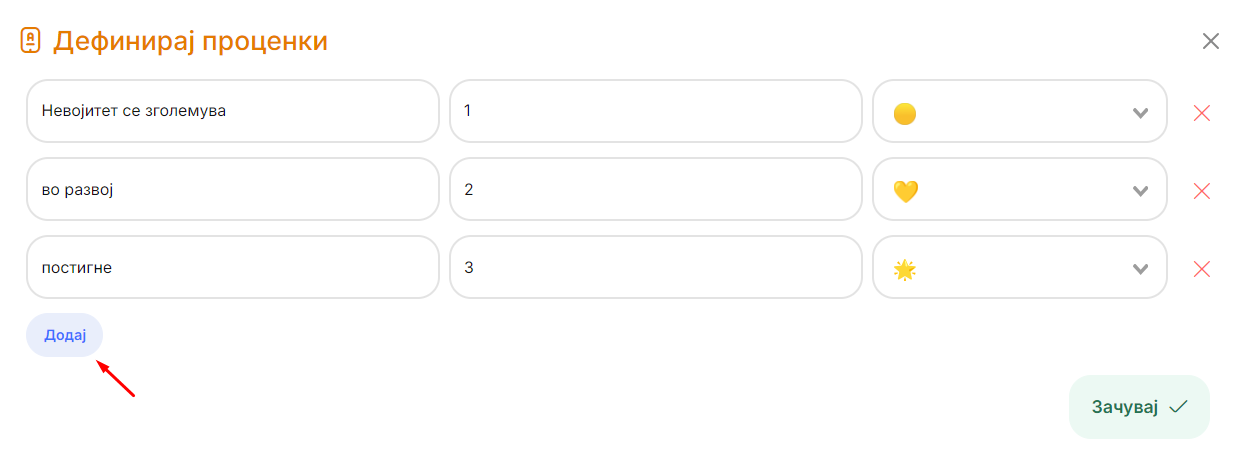Image resolution: width=1234 pixels, height=460 pixels.
Task: Click the value field containing 1
Action: [x=655, y=111]
